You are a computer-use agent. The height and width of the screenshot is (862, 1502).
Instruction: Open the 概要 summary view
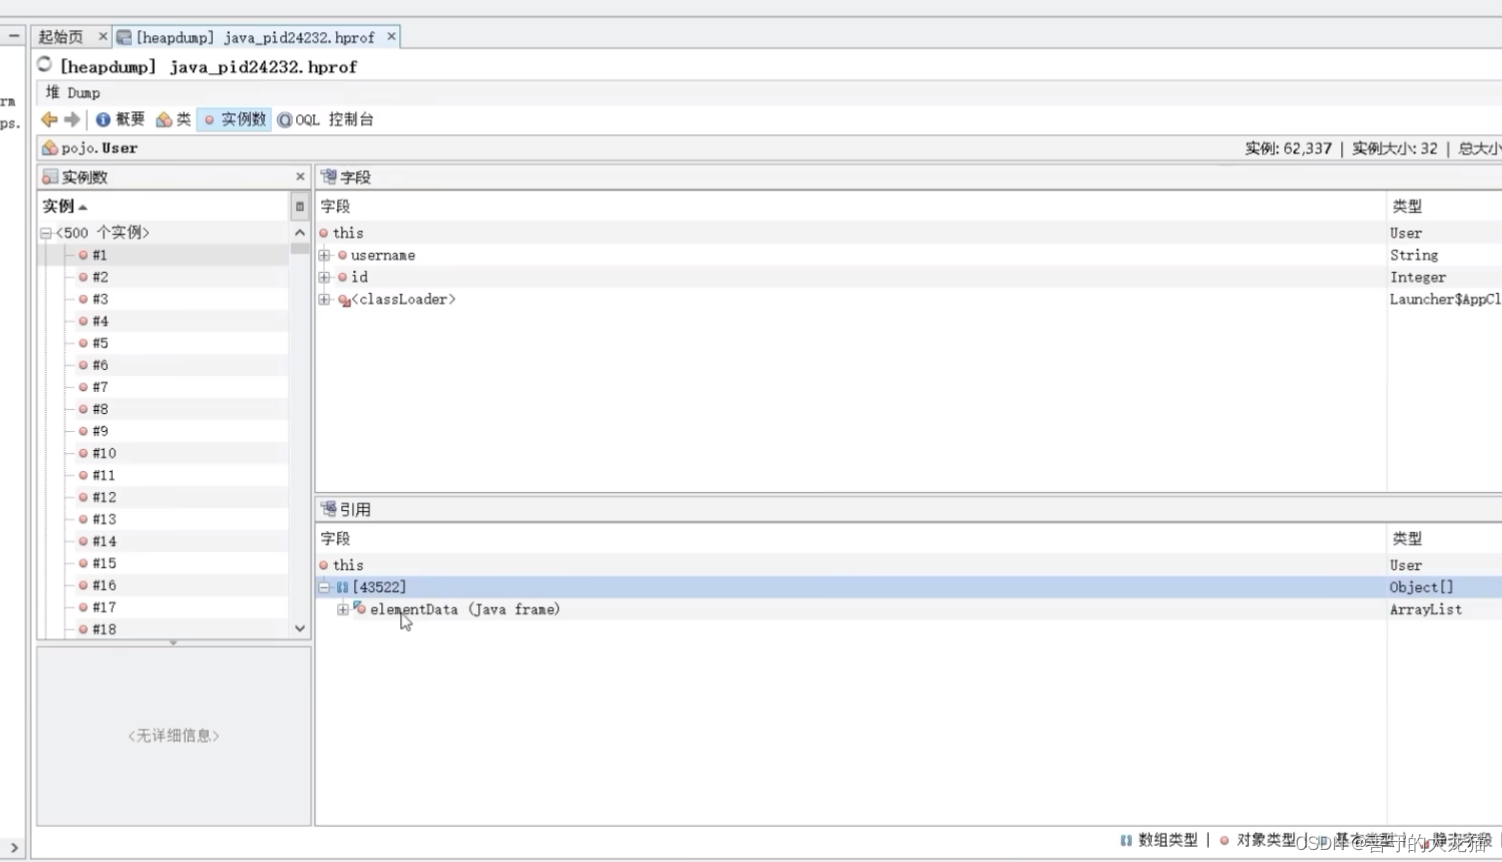point(120,119)
